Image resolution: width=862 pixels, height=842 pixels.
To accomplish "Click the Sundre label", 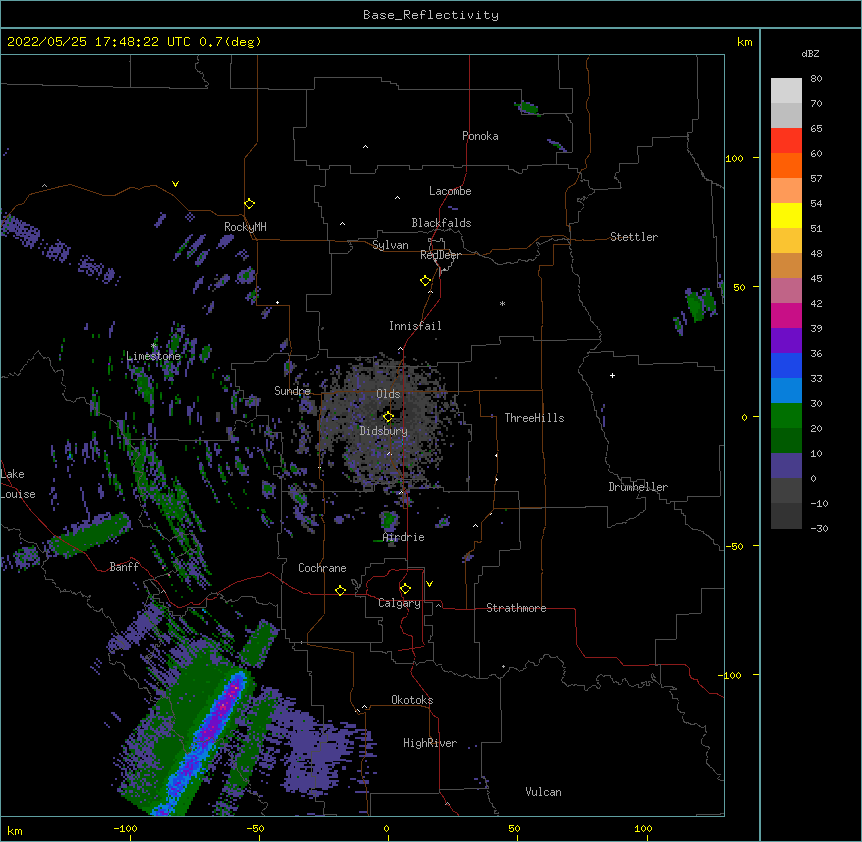I will (292, 391).
